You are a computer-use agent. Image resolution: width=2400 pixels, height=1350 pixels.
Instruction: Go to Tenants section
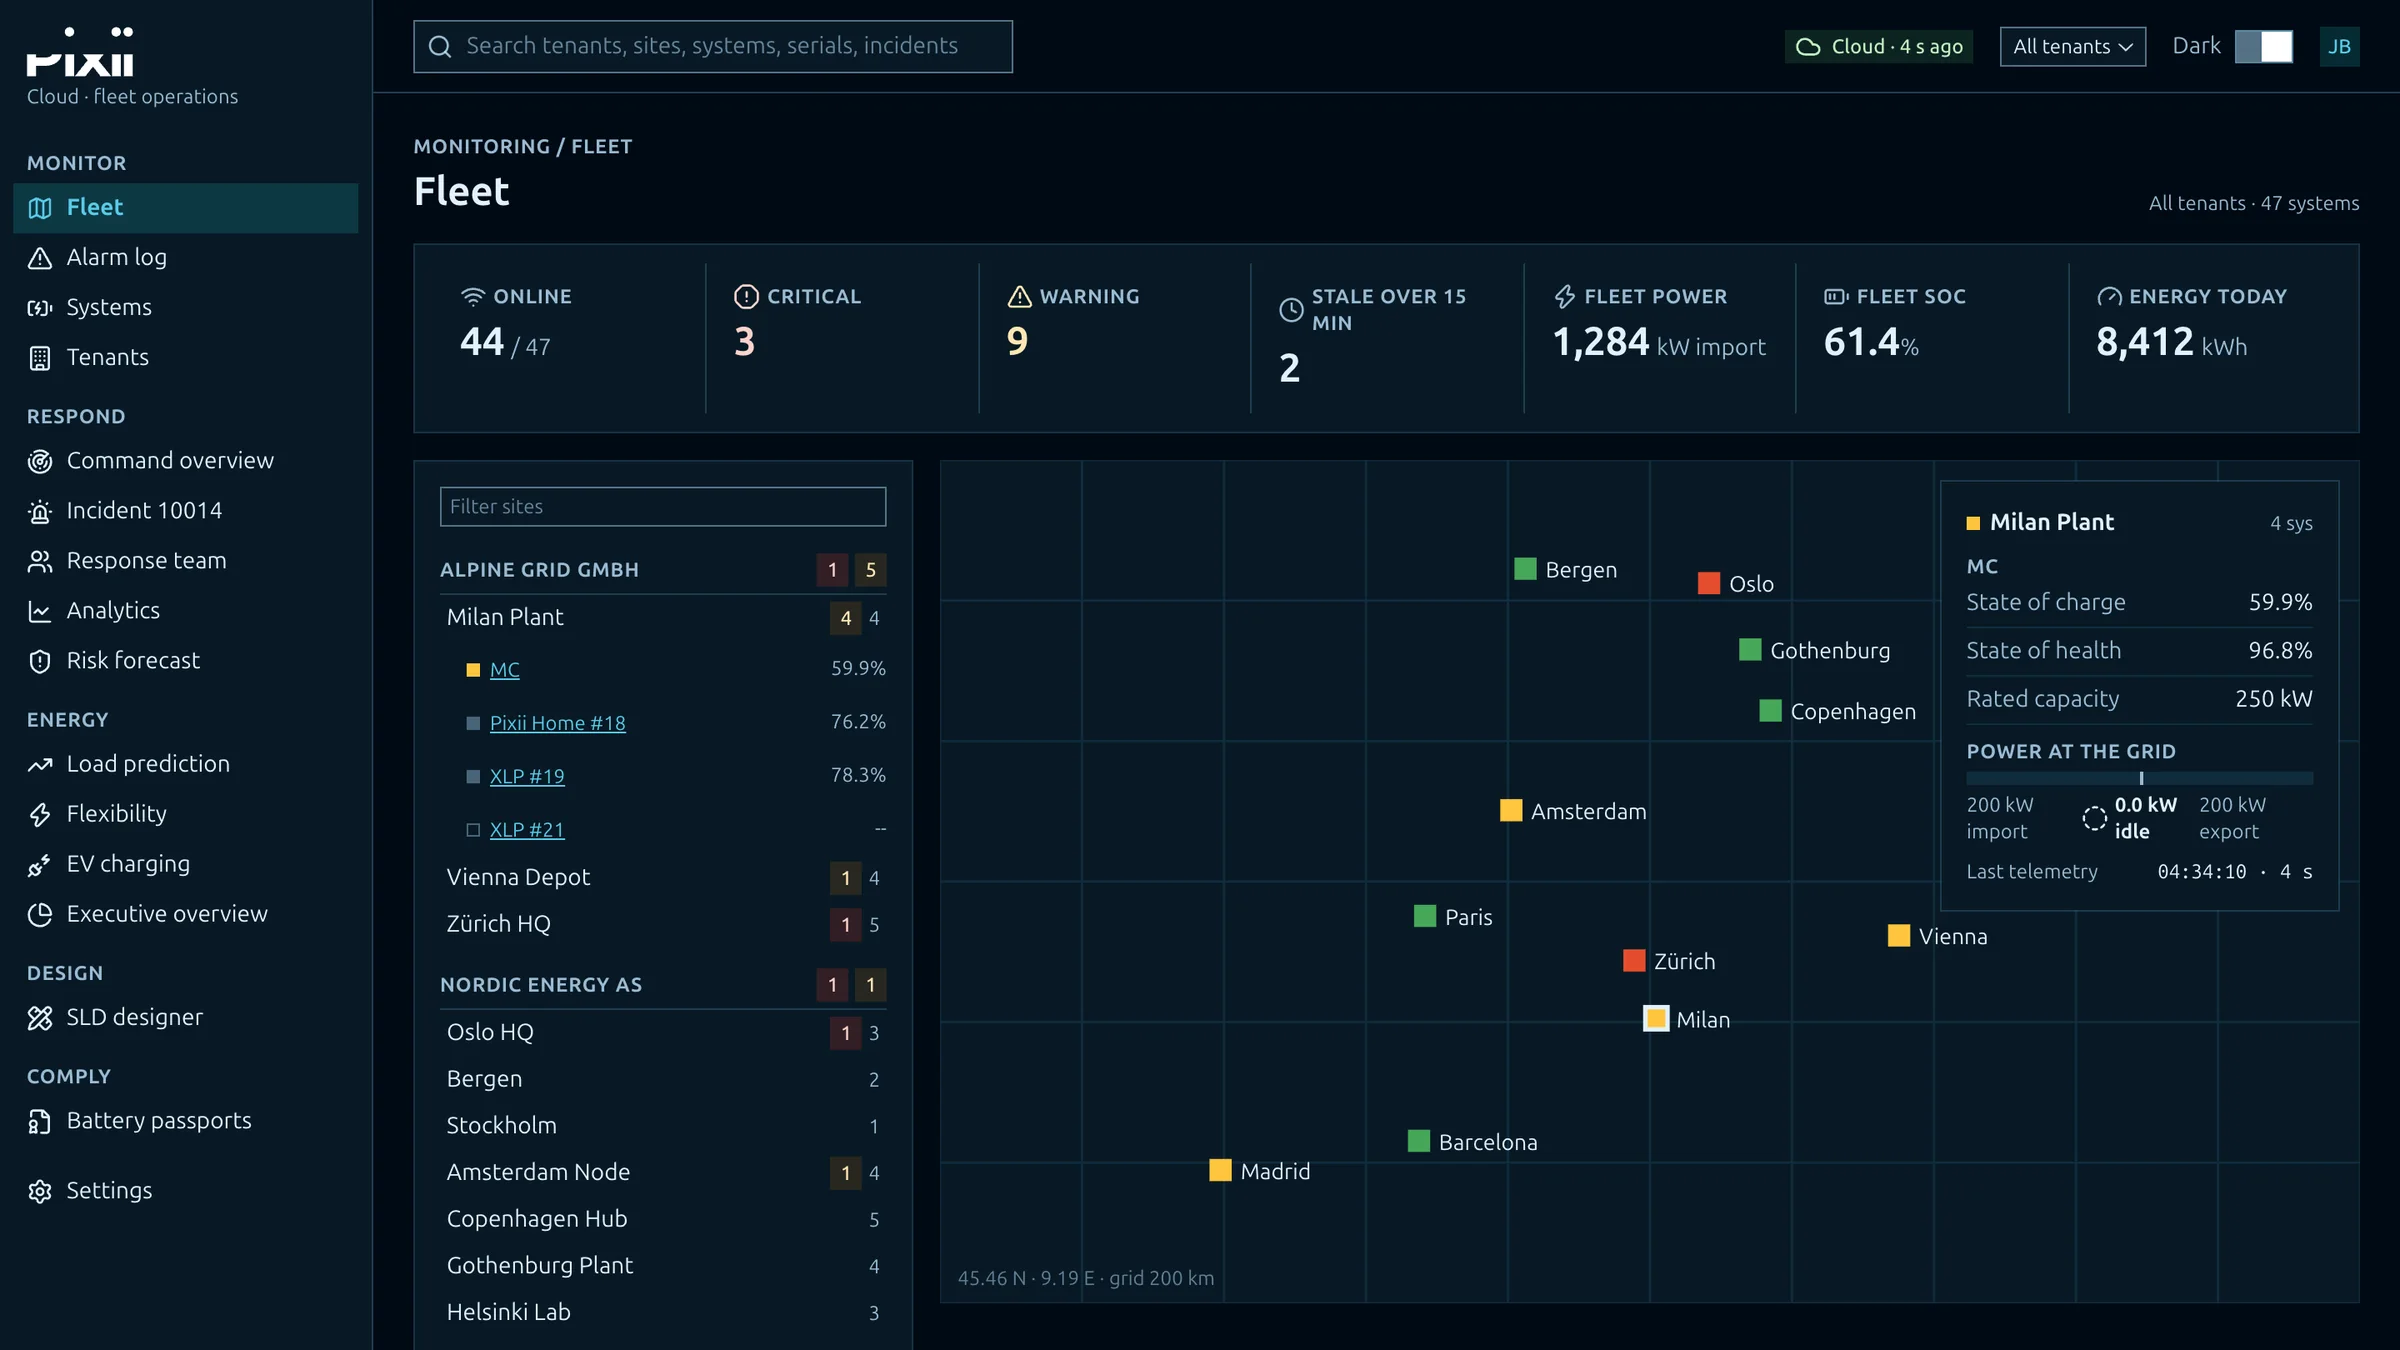(185, 357)
